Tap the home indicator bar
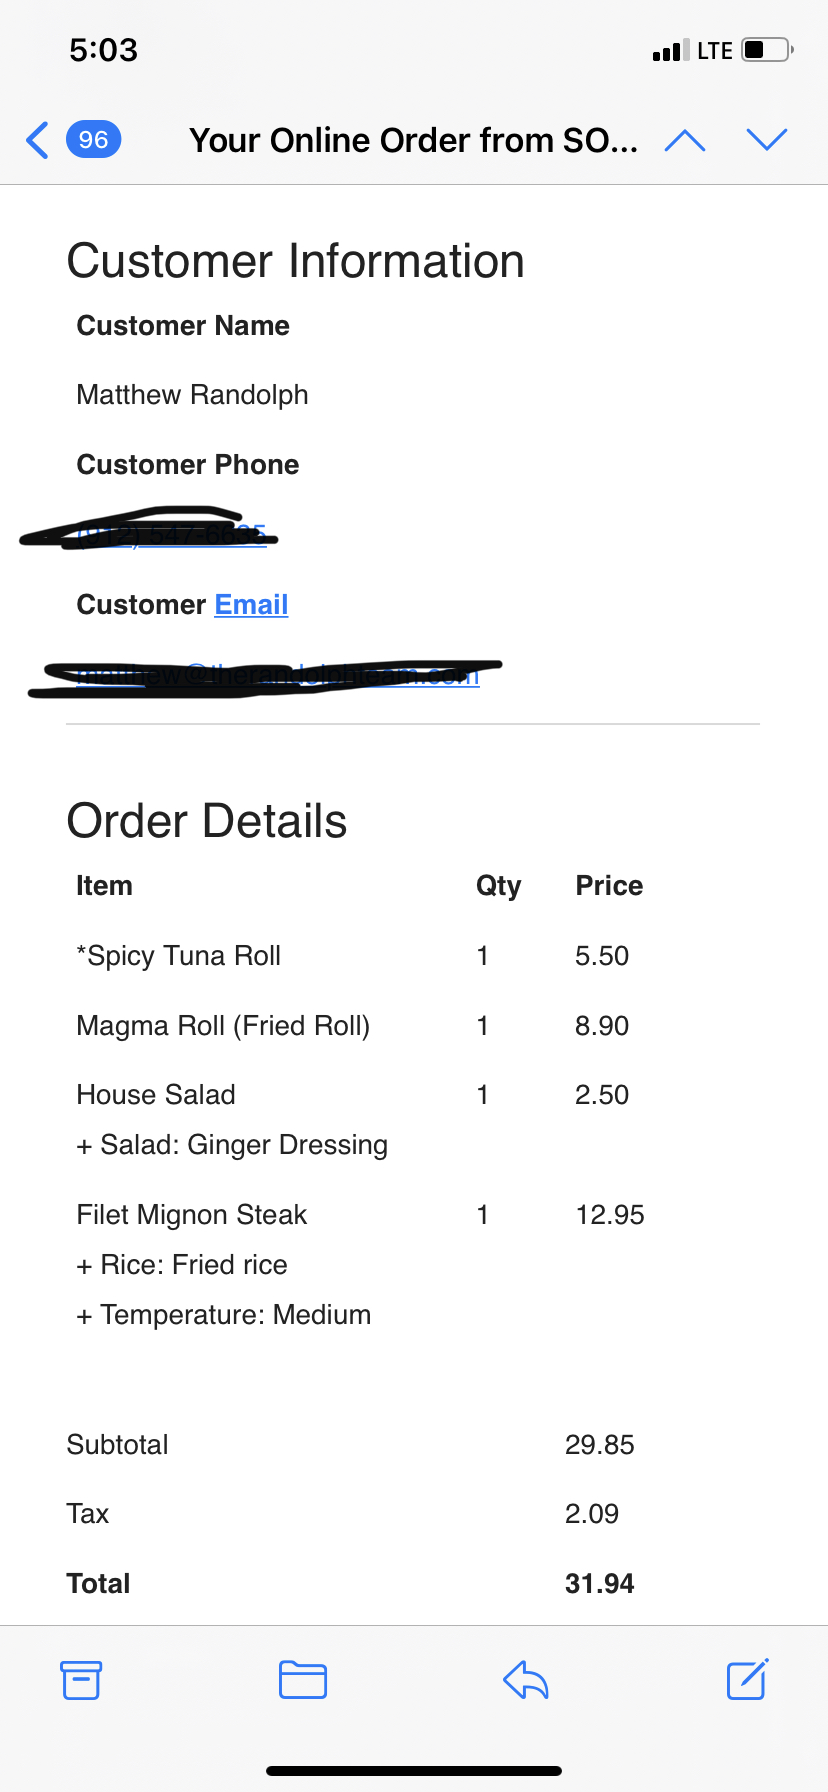 coord(414,1770)
